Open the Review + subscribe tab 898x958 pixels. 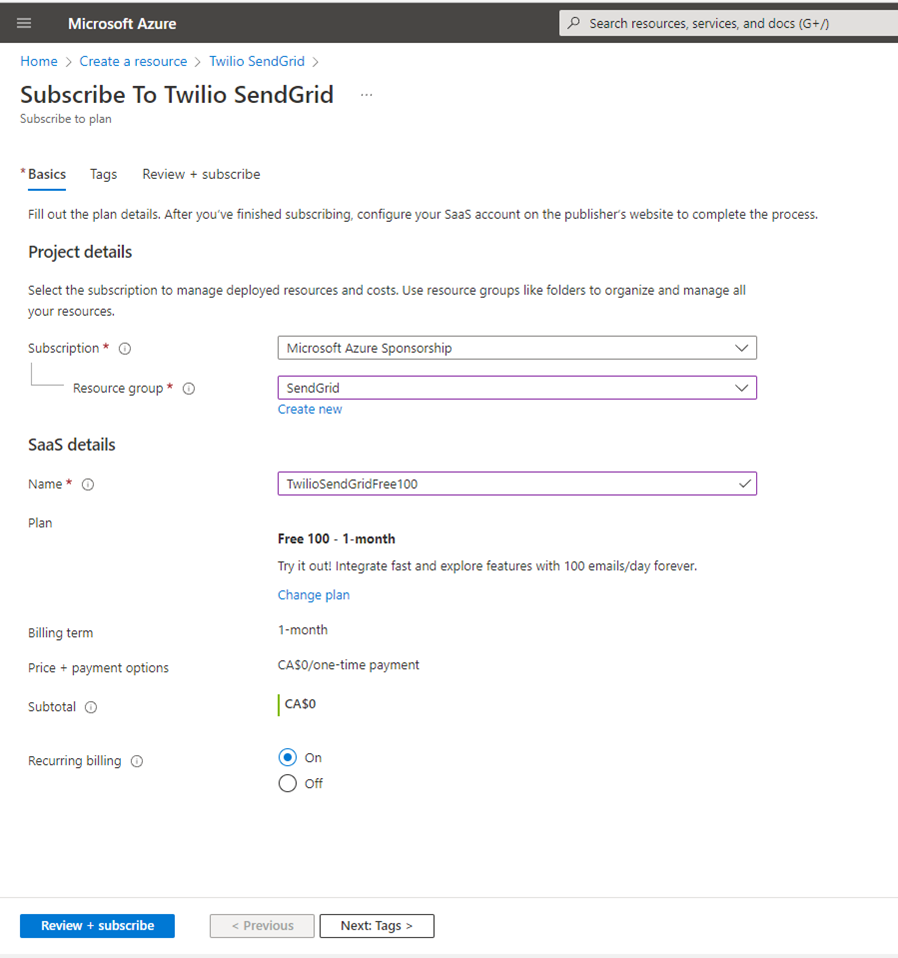pos(201,174)
